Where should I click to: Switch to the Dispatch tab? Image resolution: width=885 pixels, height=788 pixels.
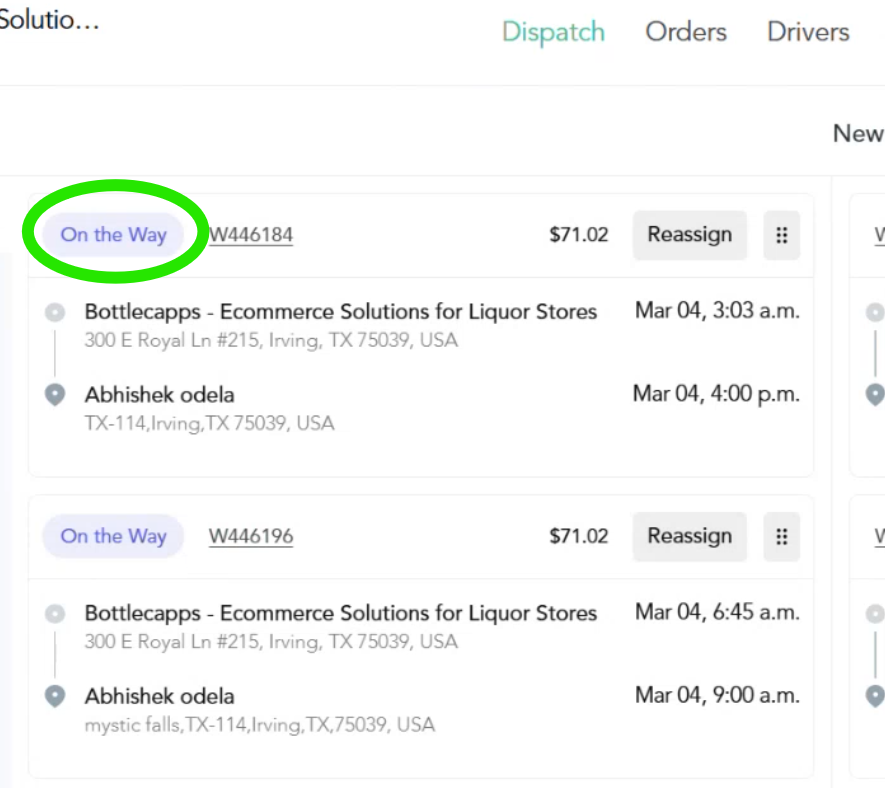(553, 32)
